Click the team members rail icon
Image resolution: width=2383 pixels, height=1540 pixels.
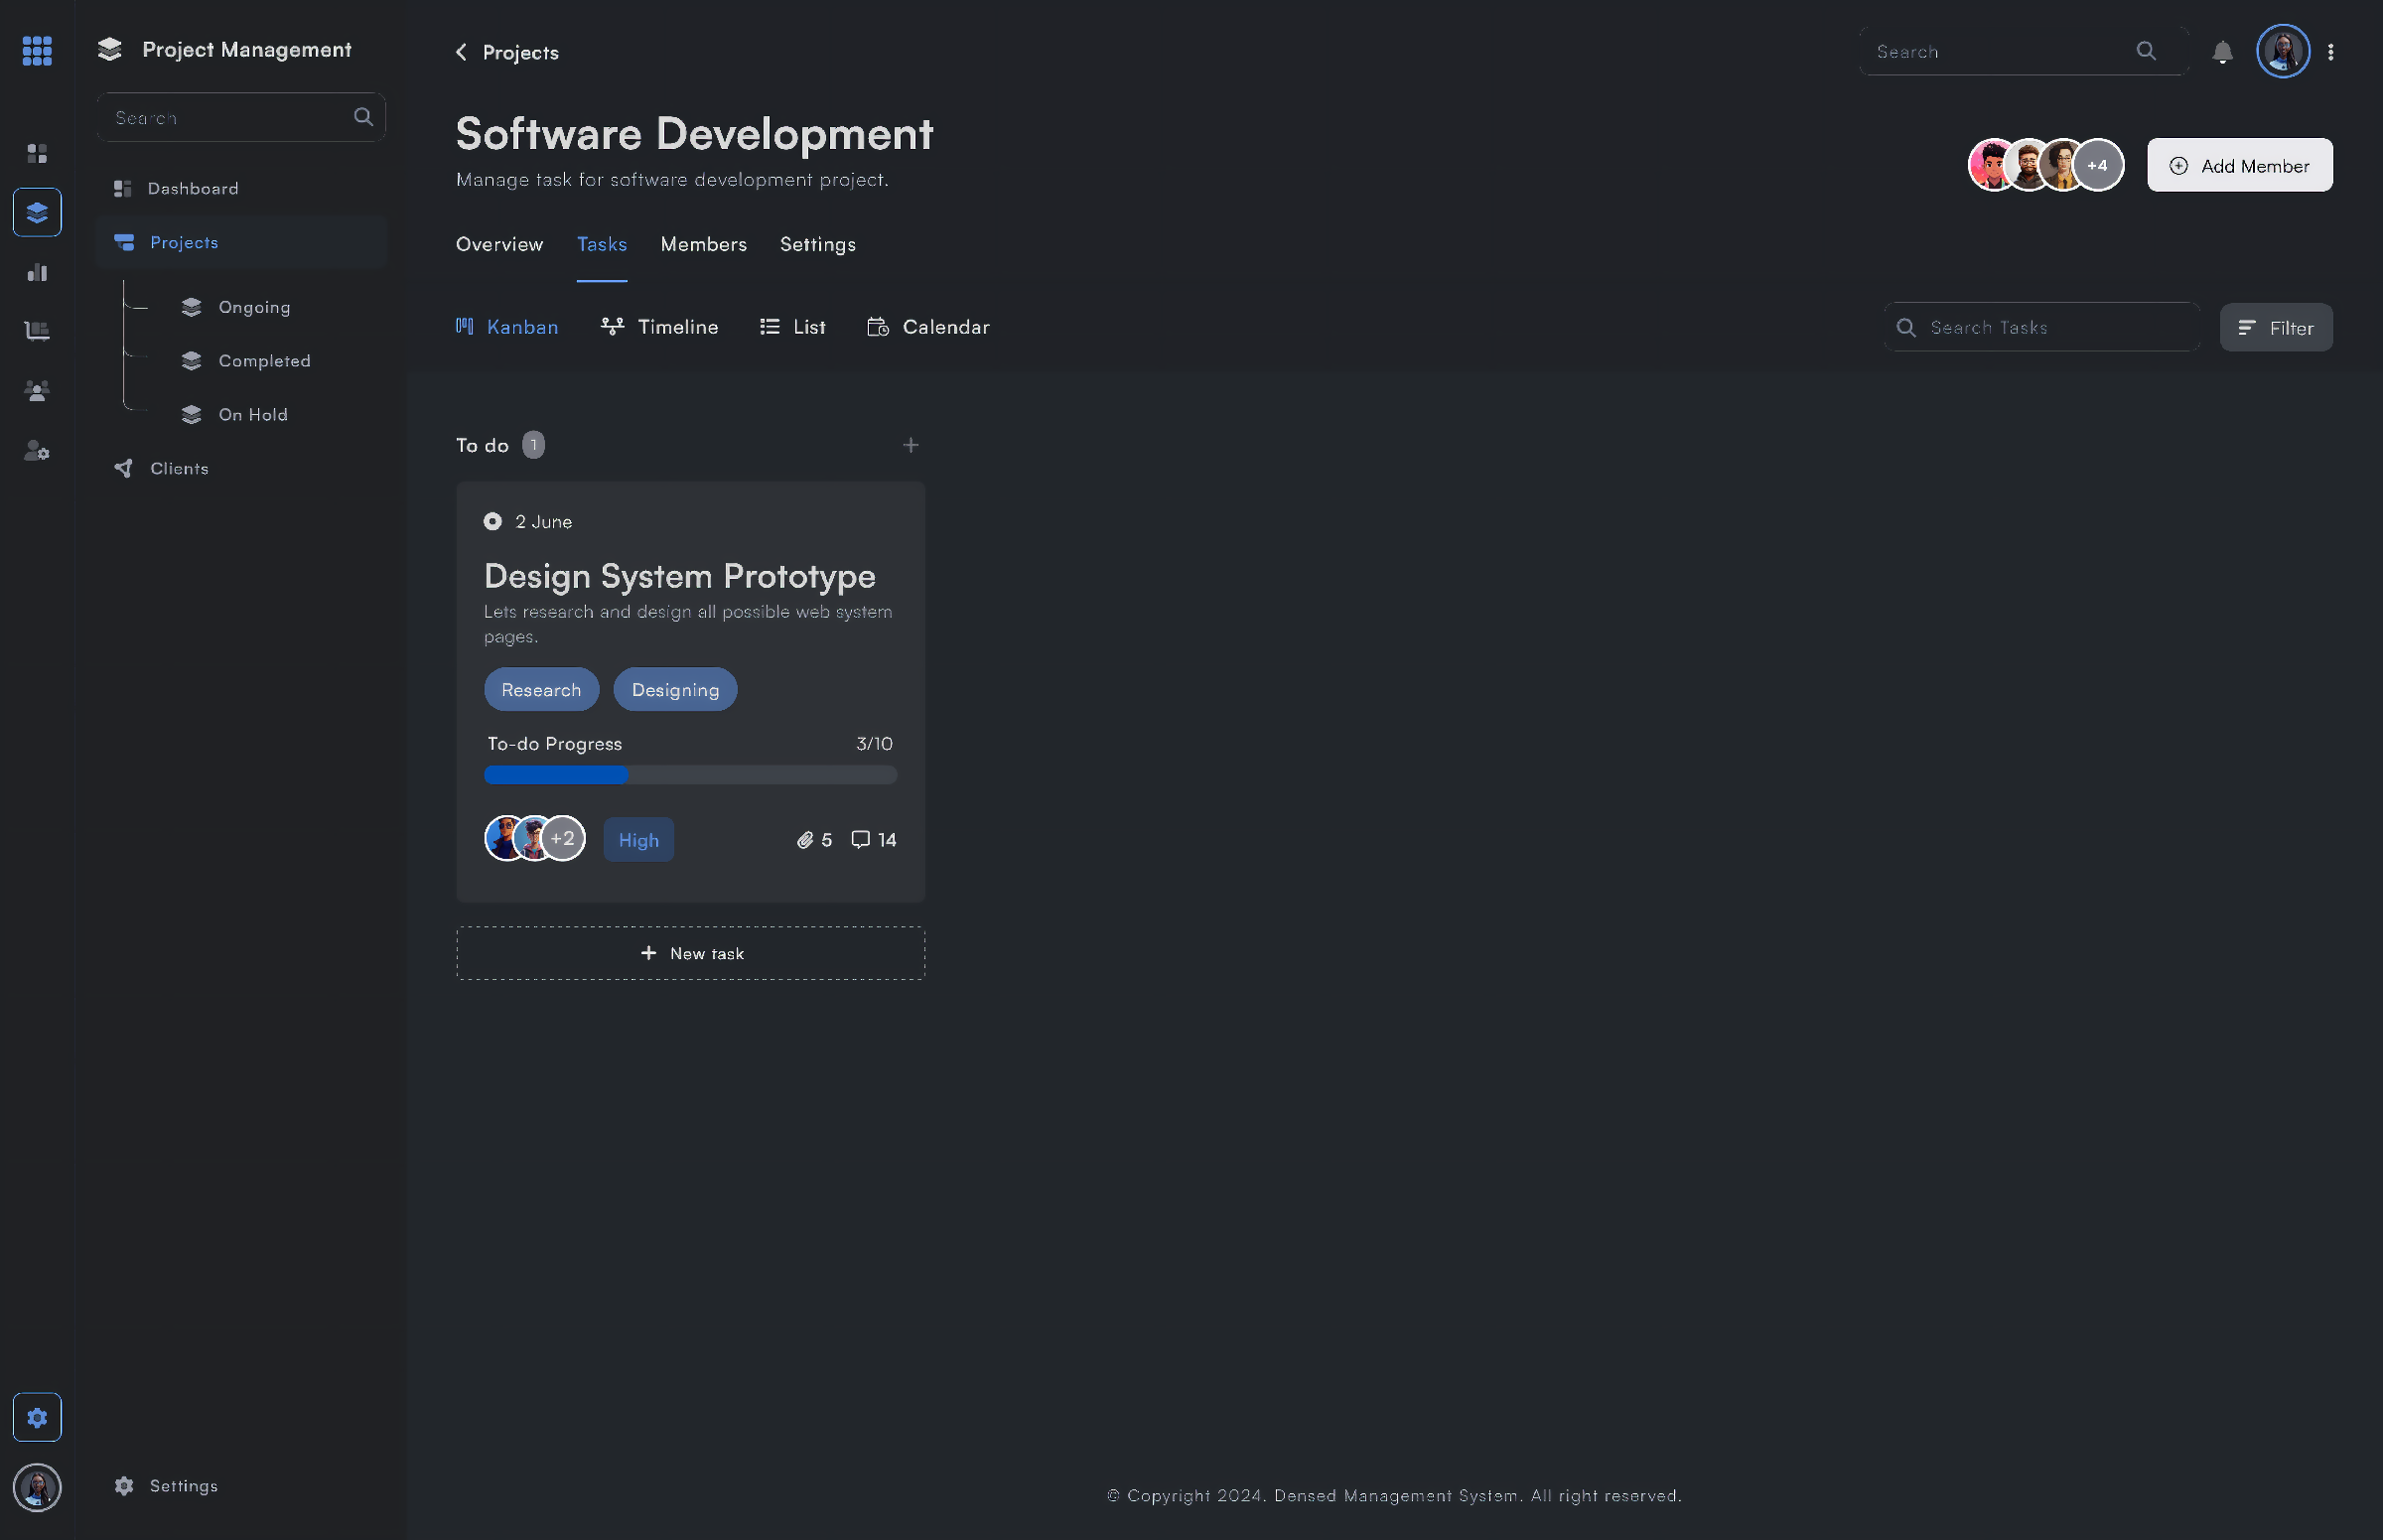(37, 391)
